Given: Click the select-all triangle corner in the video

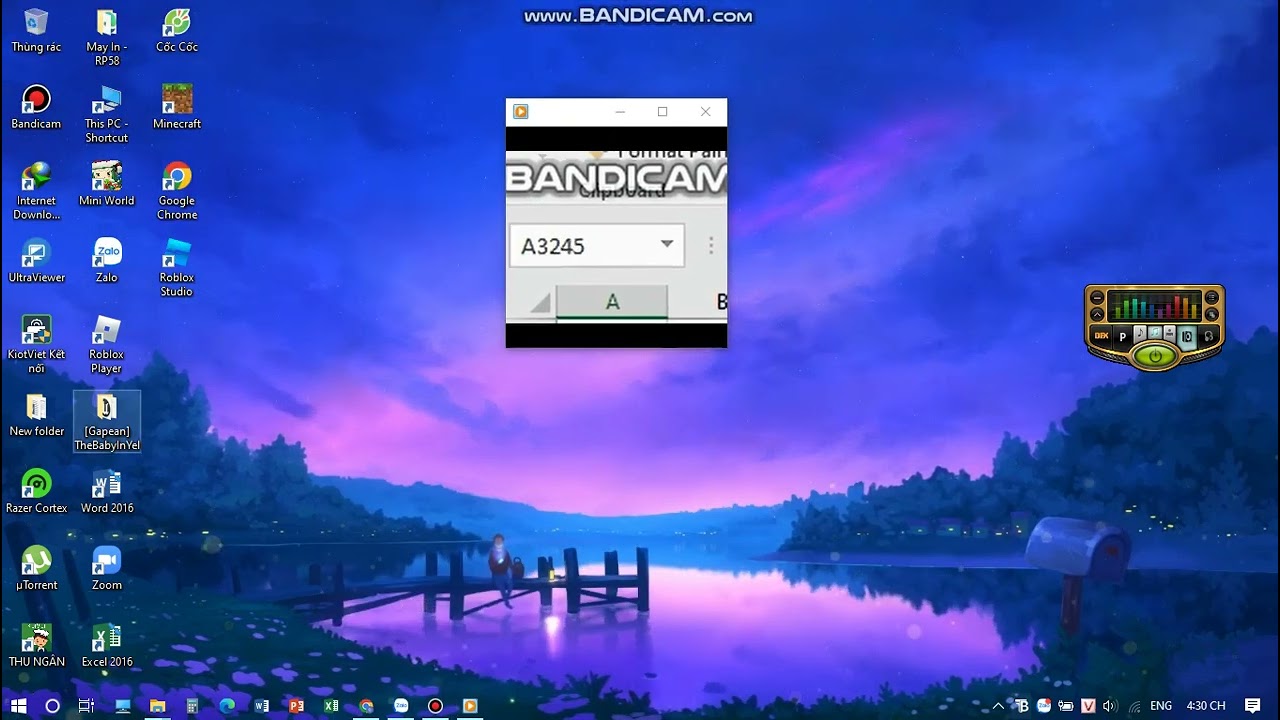Looking at the screenshot, I should (540, 303).
